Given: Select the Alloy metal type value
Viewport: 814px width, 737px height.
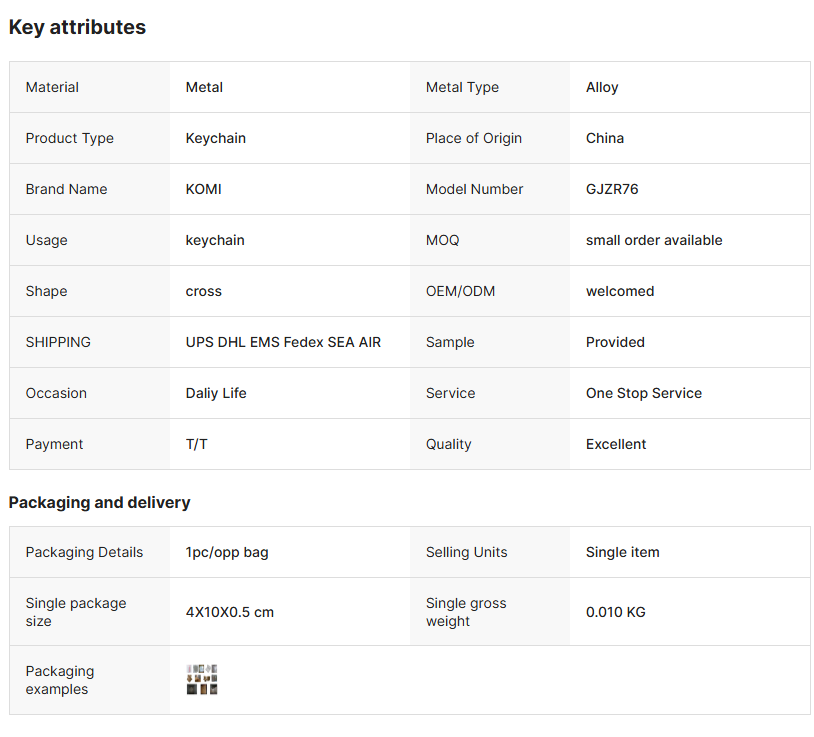Looking at the screenshot, I should pos(602,87).
